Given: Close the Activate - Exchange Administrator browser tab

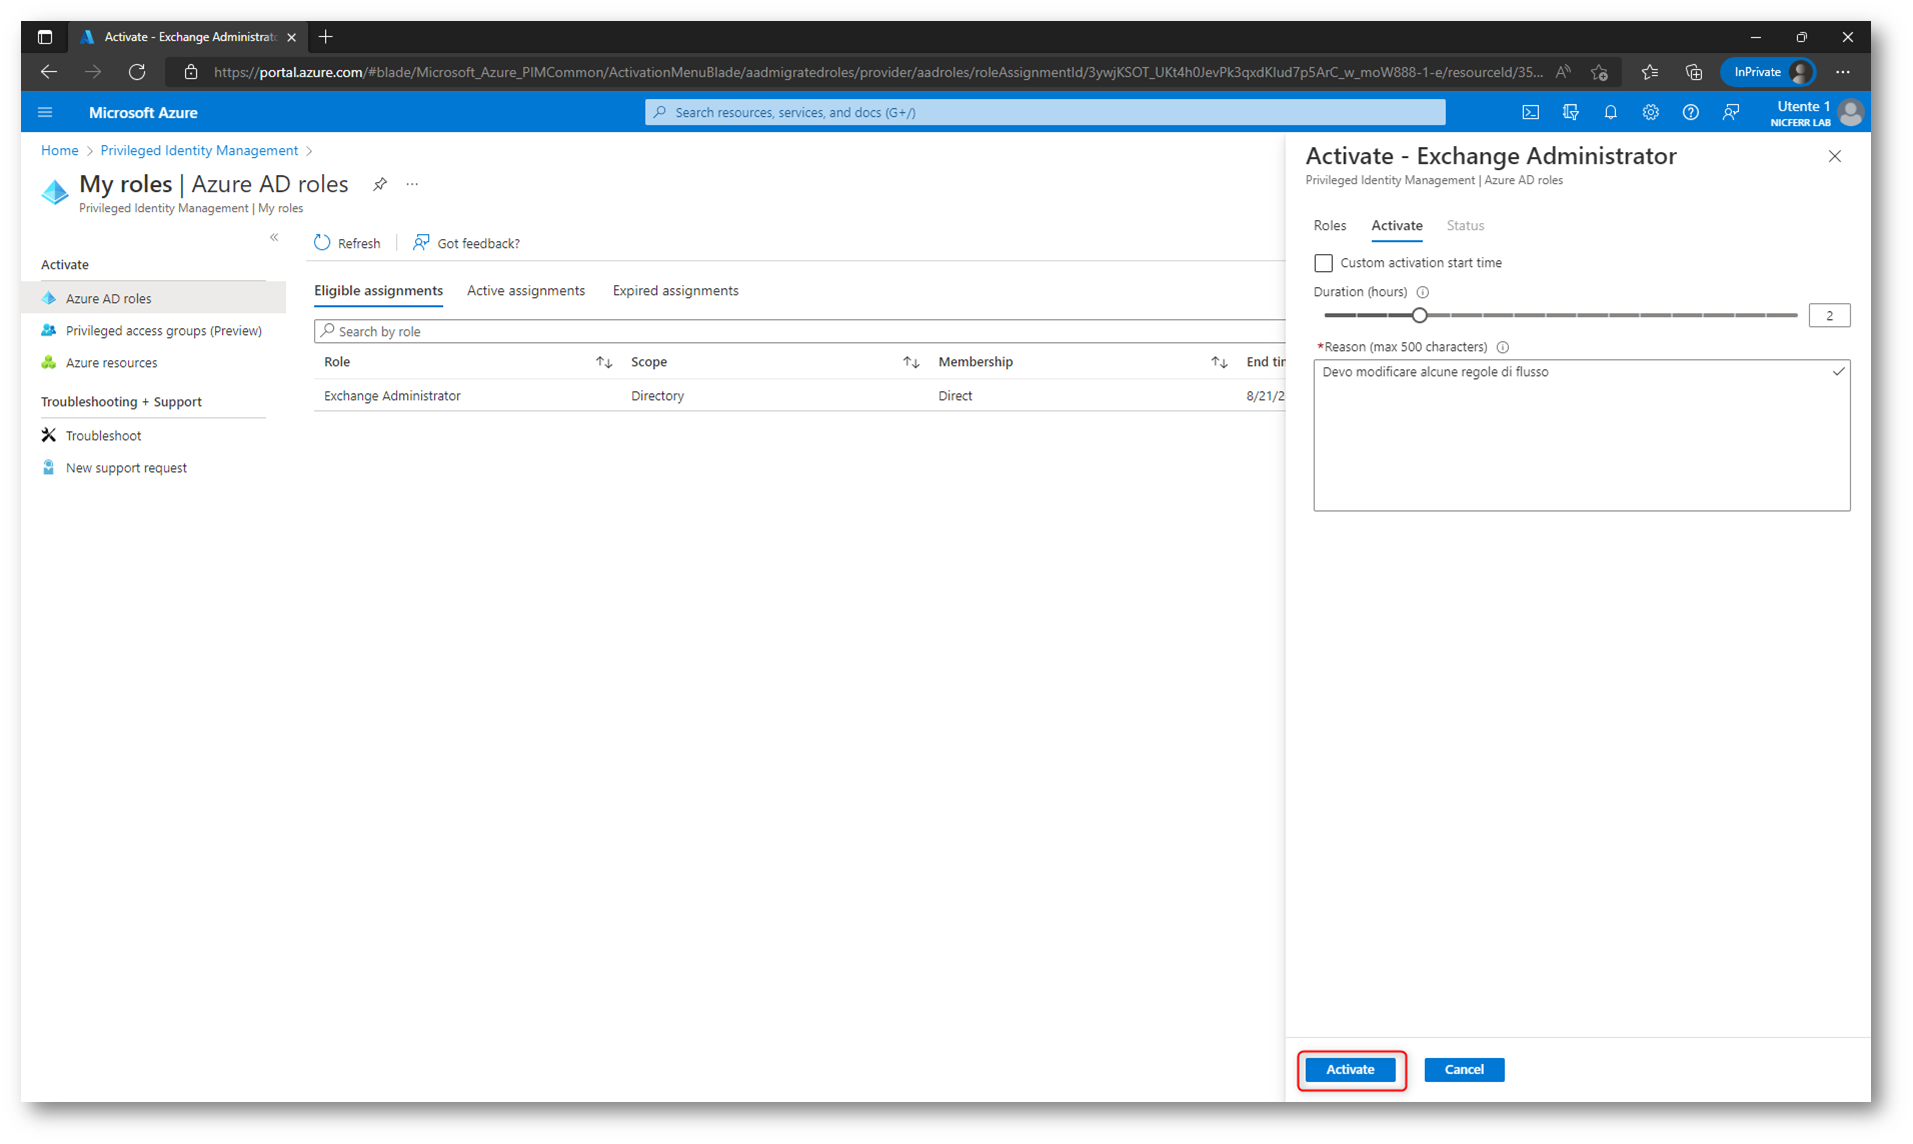Looking at the screenshot, I should 291,37.
